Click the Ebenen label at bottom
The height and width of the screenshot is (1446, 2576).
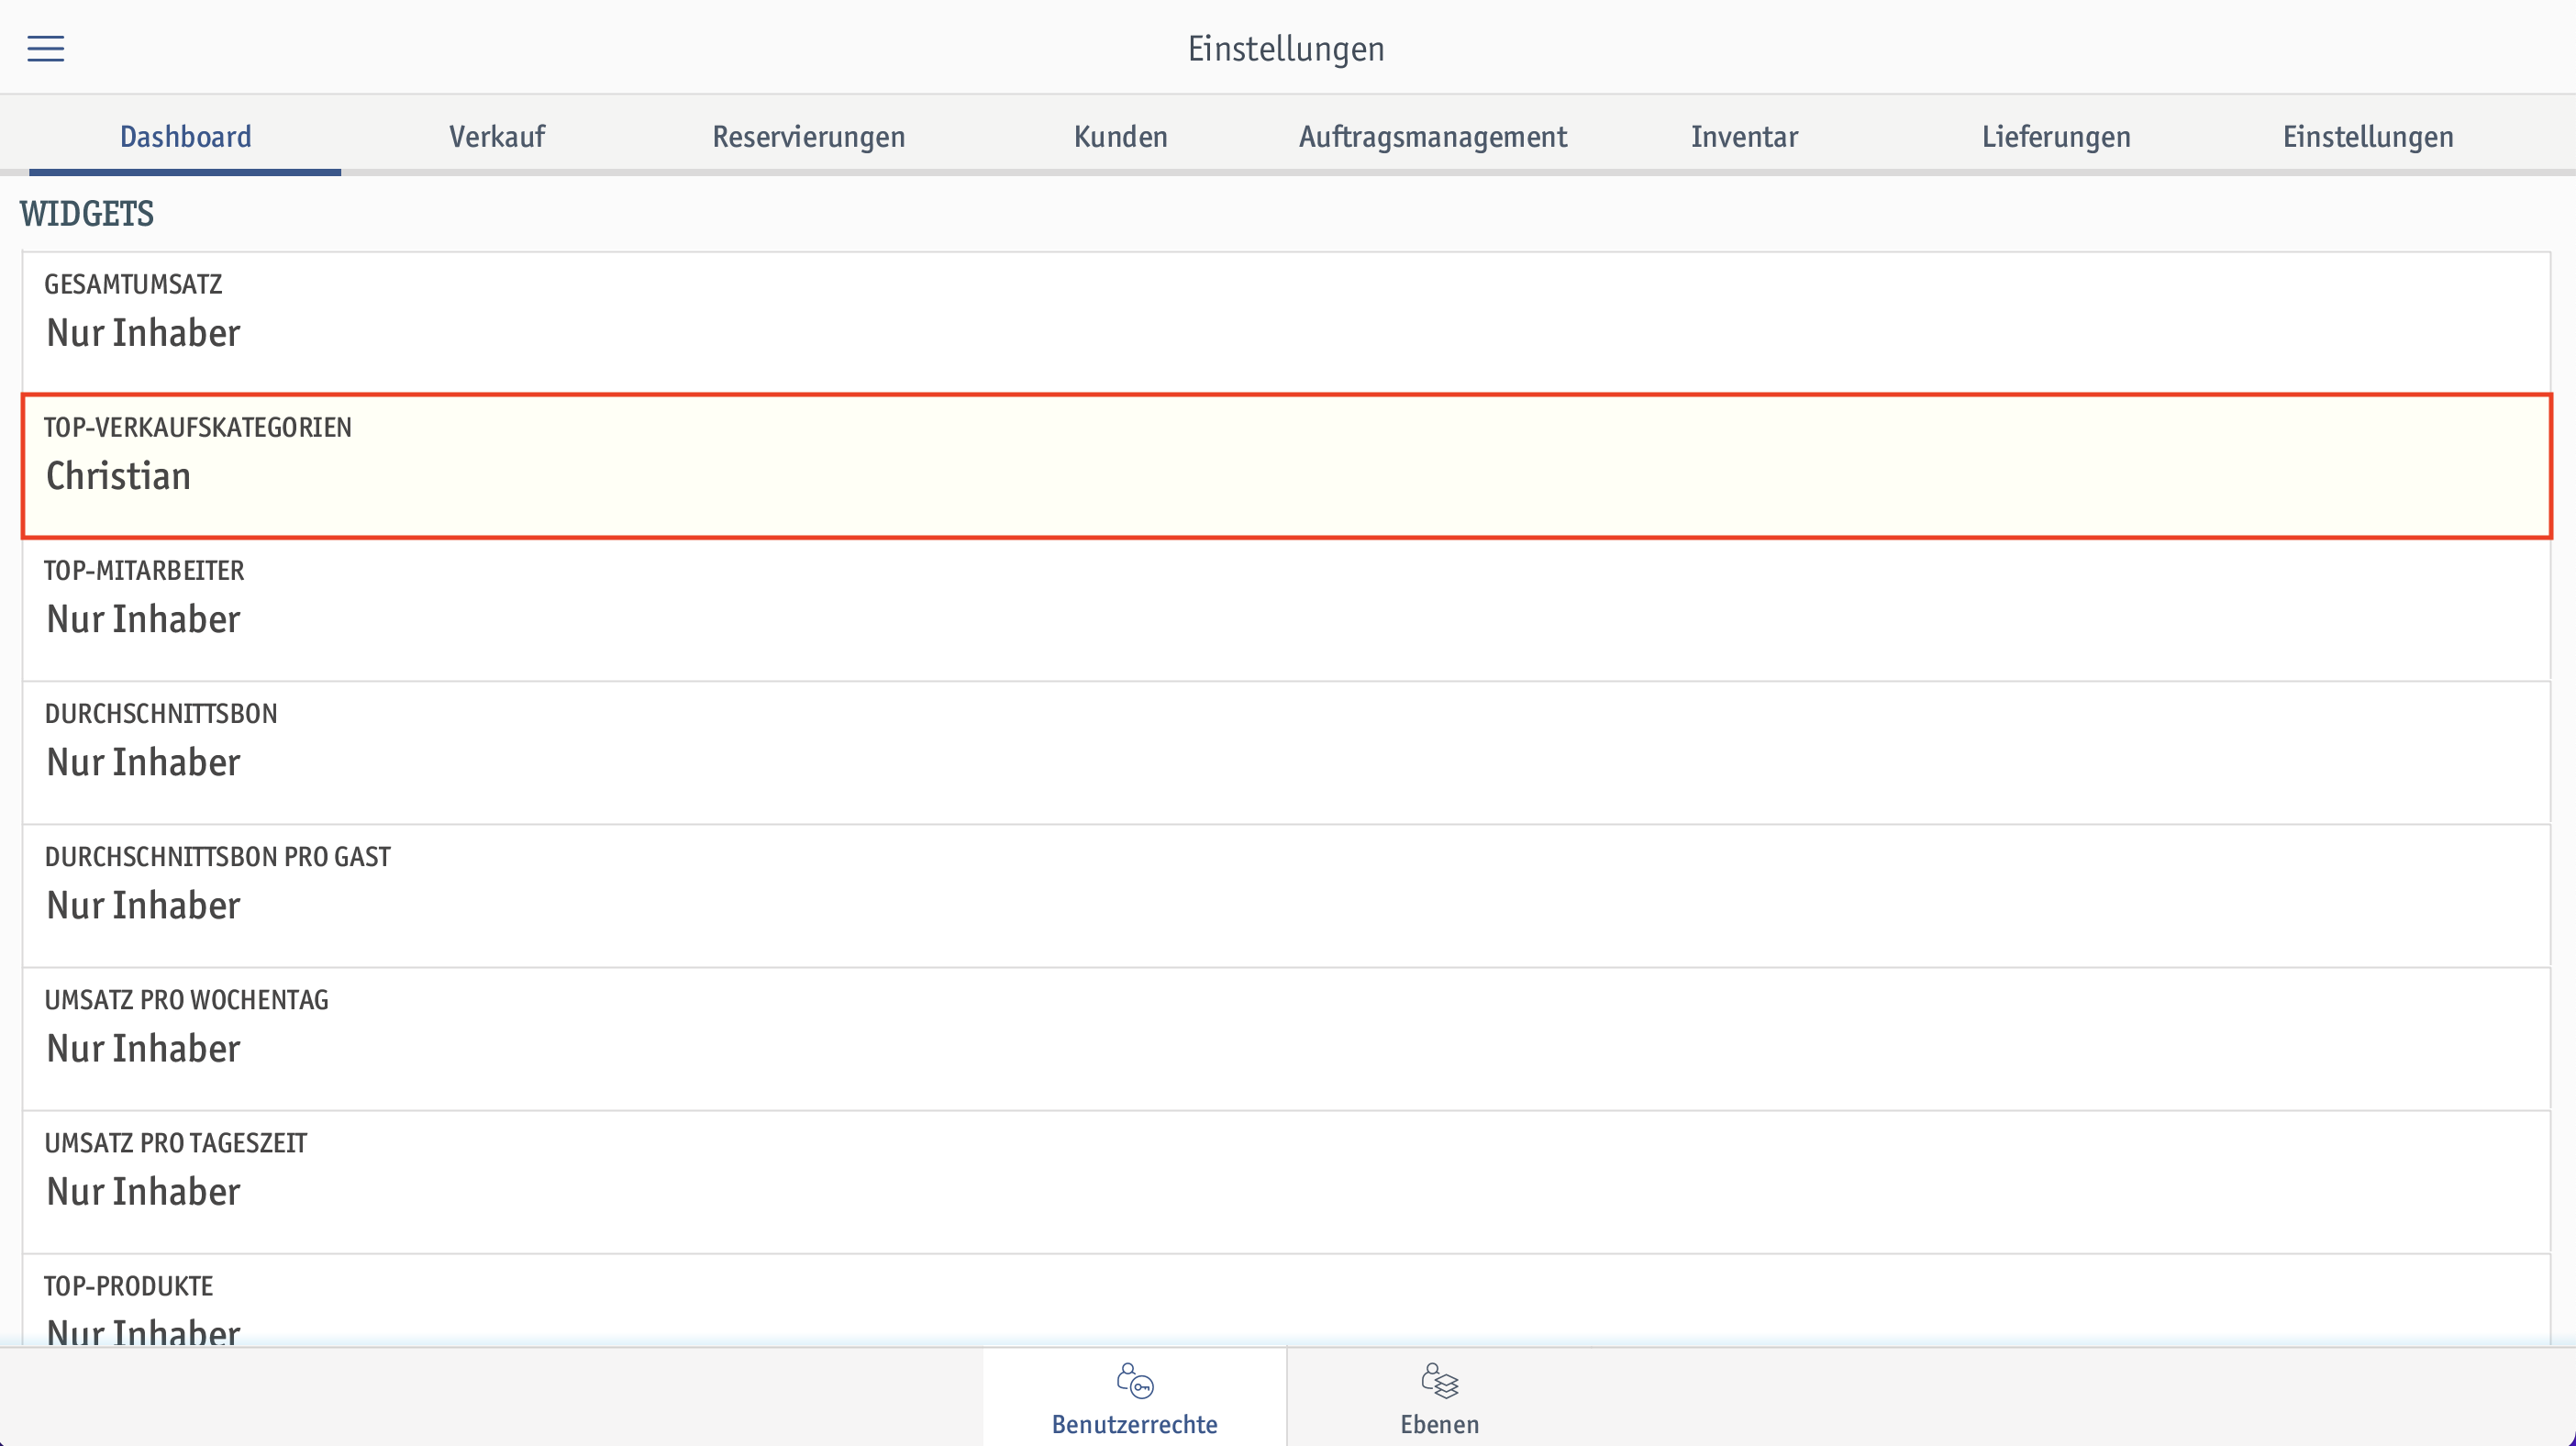1440,1424
